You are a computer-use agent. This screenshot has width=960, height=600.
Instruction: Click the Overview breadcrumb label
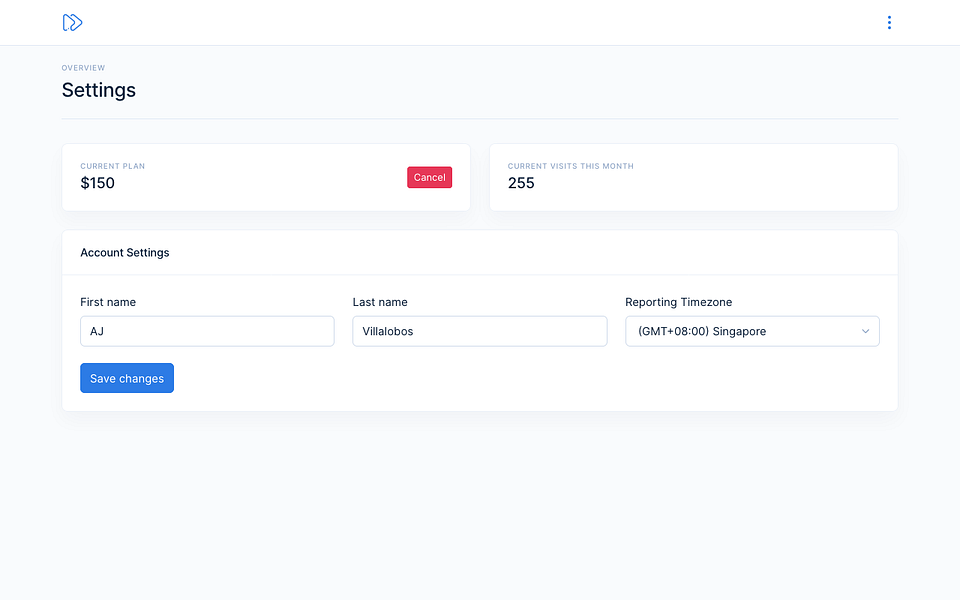(x=83, y=68)
